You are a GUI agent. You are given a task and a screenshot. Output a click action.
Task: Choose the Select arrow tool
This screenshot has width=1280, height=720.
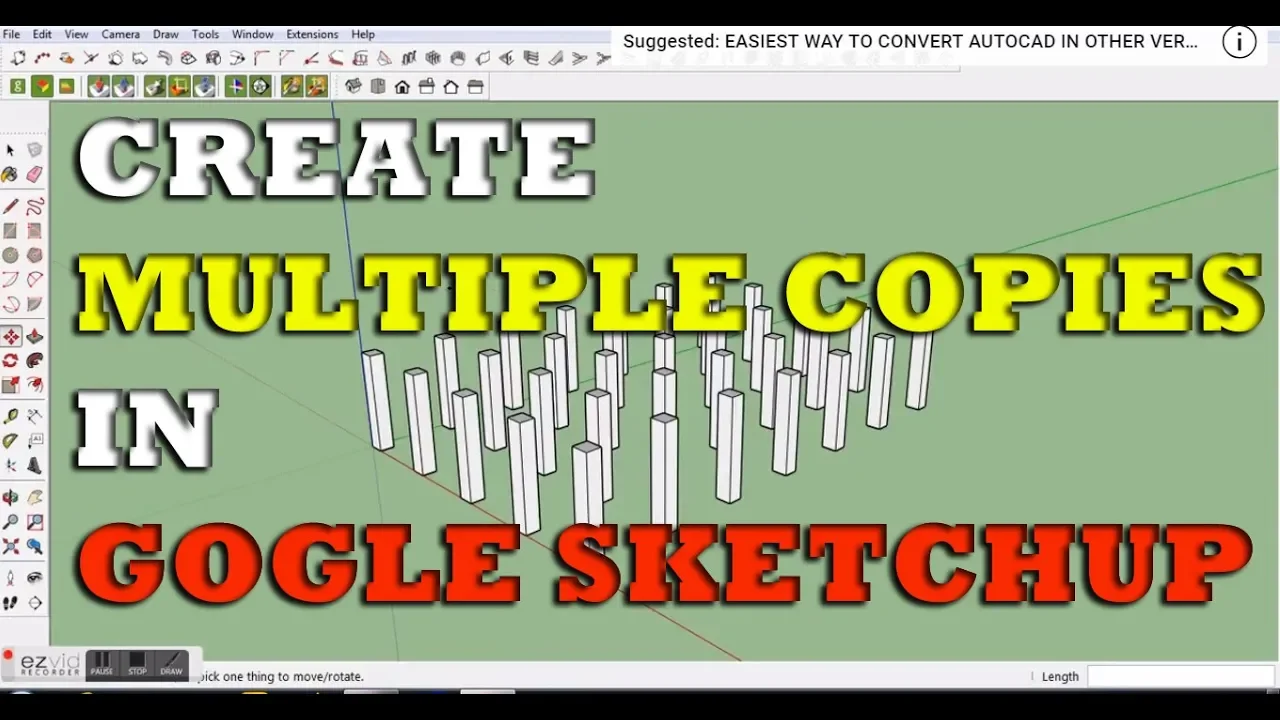click(x=10, y=150)
